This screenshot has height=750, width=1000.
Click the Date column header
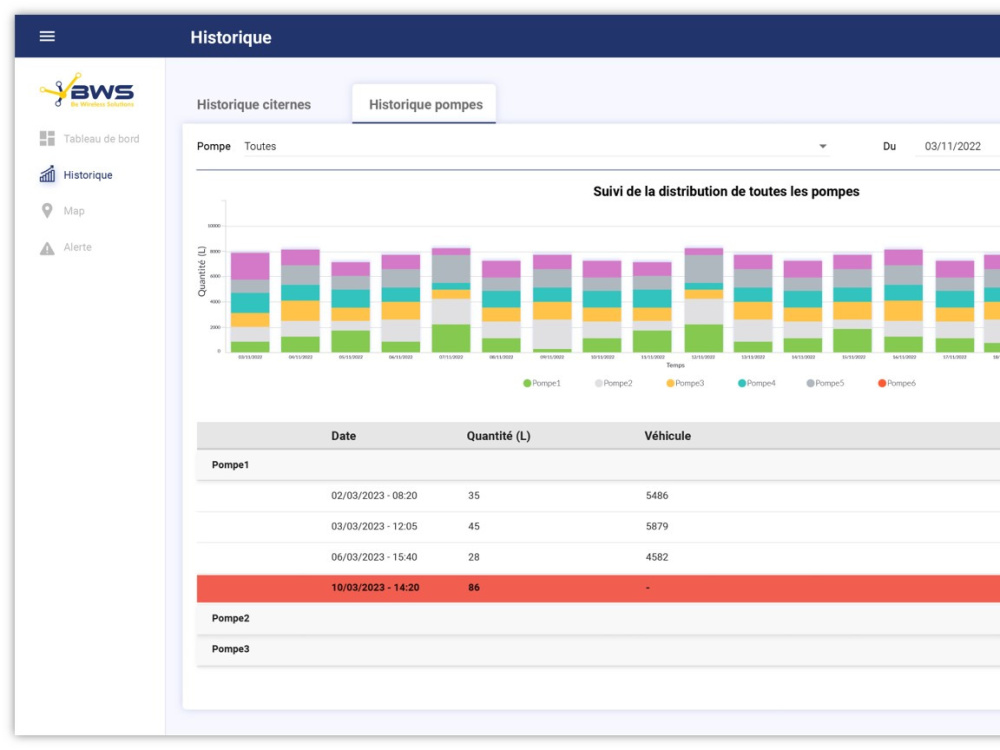(343, 436)
